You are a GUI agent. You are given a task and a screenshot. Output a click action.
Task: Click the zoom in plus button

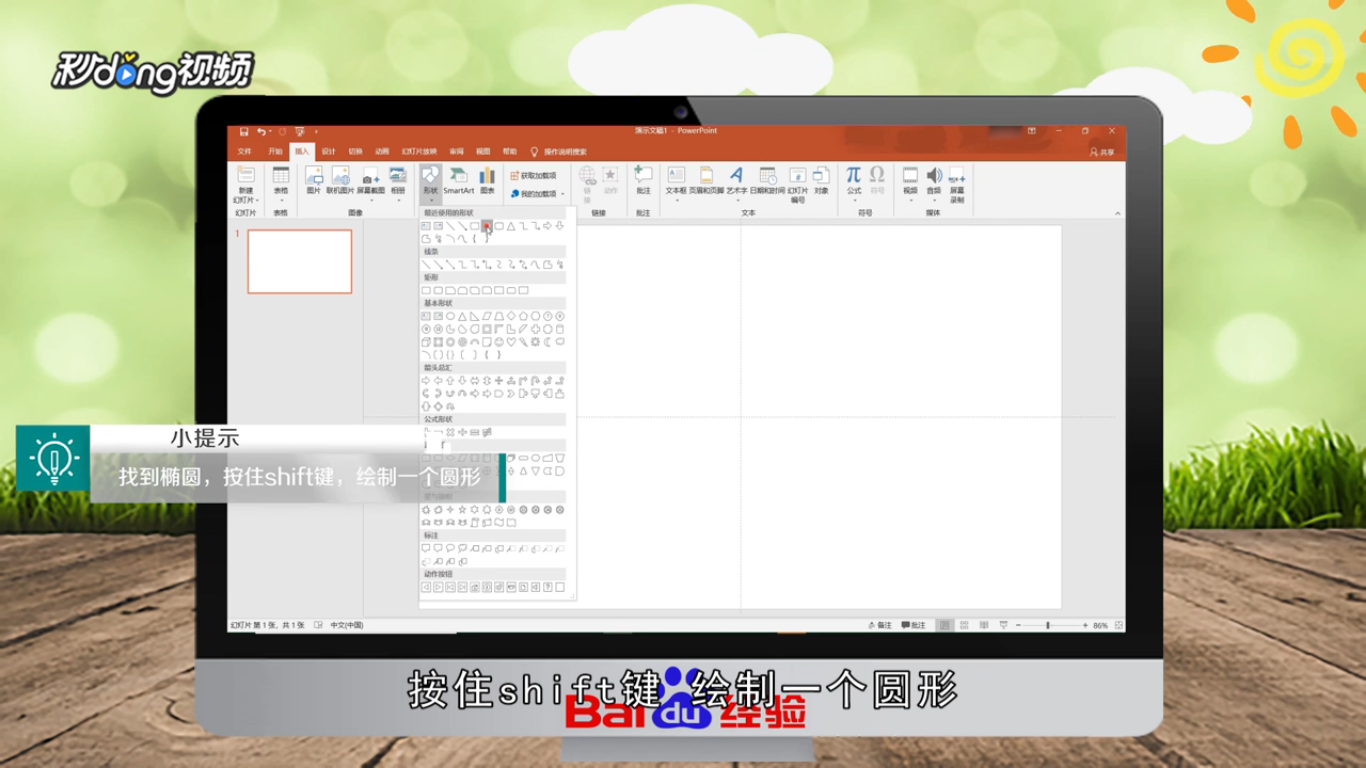pyautogui.click(x=1085, y=625)
